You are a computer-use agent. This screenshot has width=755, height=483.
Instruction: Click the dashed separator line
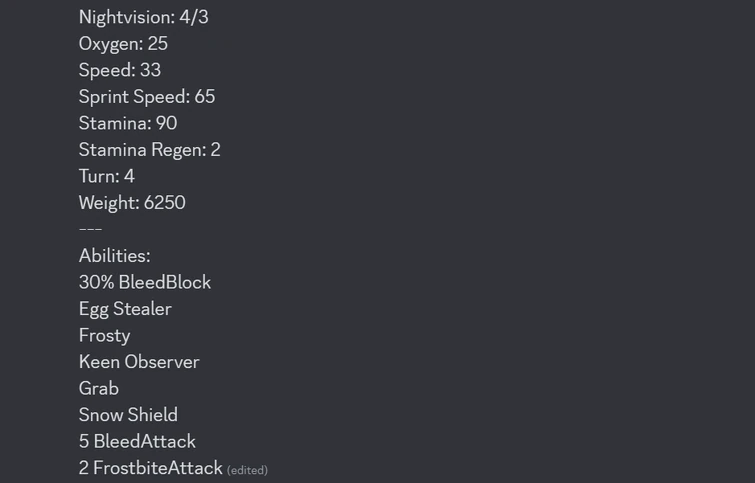click(90, 229)
